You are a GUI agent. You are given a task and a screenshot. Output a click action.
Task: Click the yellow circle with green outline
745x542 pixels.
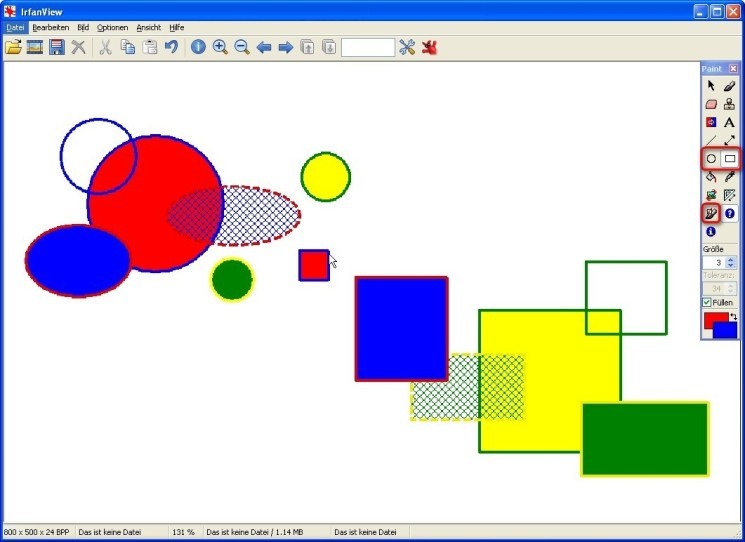point(325,177)
